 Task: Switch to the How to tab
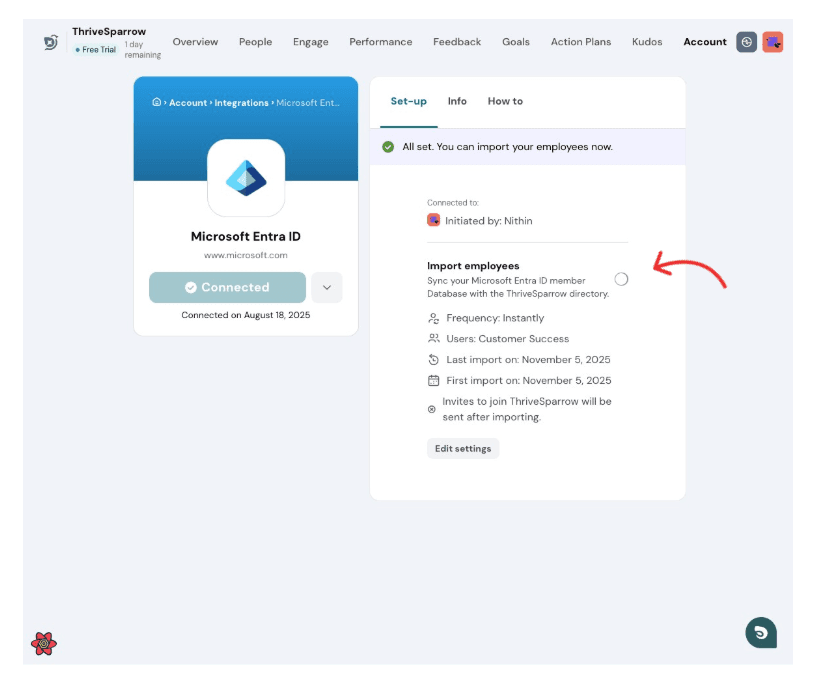tap(505, 101)
